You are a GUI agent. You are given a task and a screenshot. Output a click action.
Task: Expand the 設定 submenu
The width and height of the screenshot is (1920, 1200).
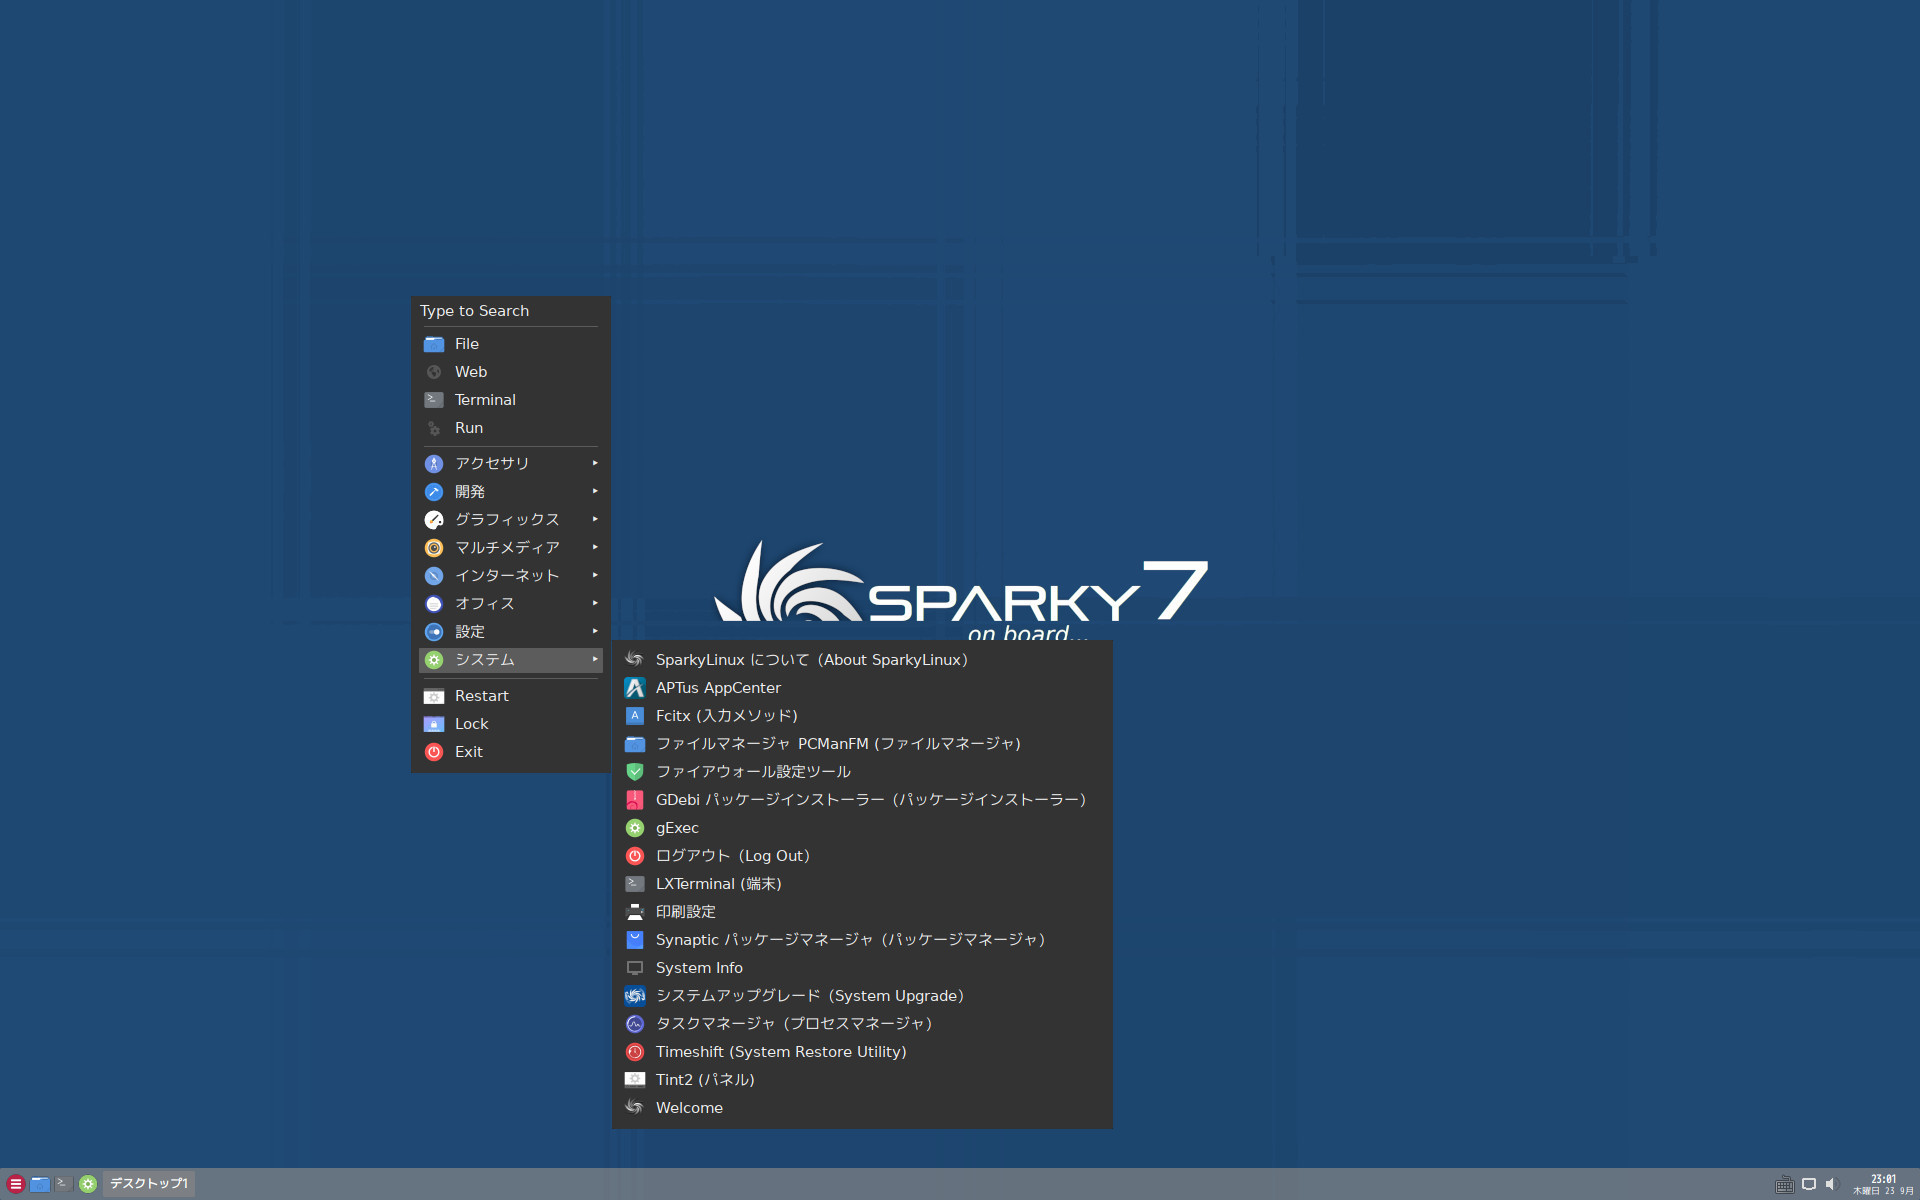[x=510, y=632]
